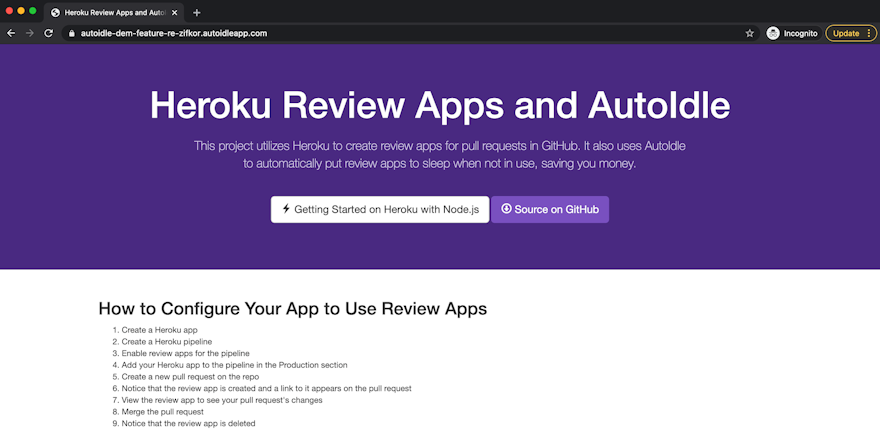Image resolution: width=880 pixels, height=442 pixels.
Task: Bookmark page with the star icon
Action: (749, 34)
